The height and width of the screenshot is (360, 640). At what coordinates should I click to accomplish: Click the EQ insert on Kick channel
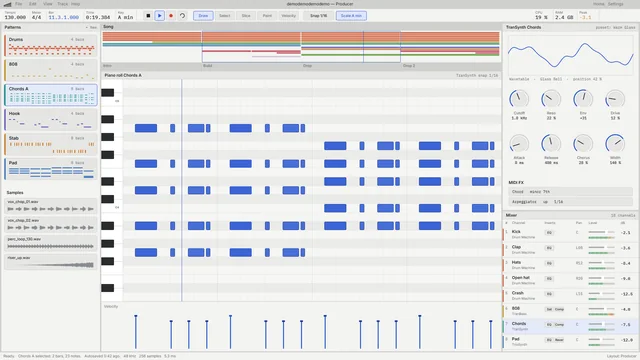(x=549, y=233)
